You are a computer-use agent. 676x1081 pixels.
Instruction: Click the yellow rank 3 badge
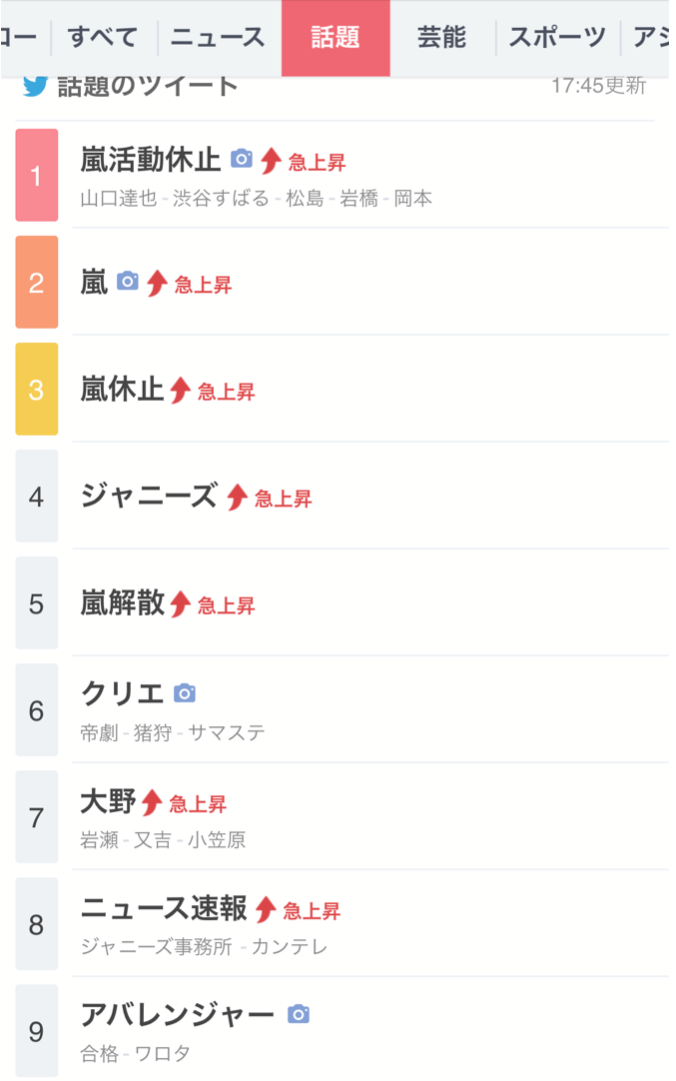(x=37, y=389)
